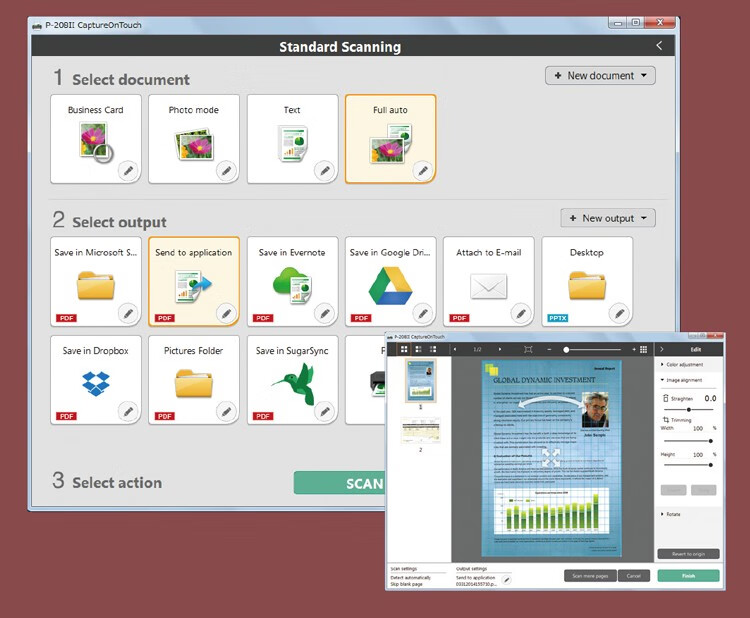Screen dimensions: 750x618
Task: Edit the Business Card document settings pencil
Action: (128, 171)
